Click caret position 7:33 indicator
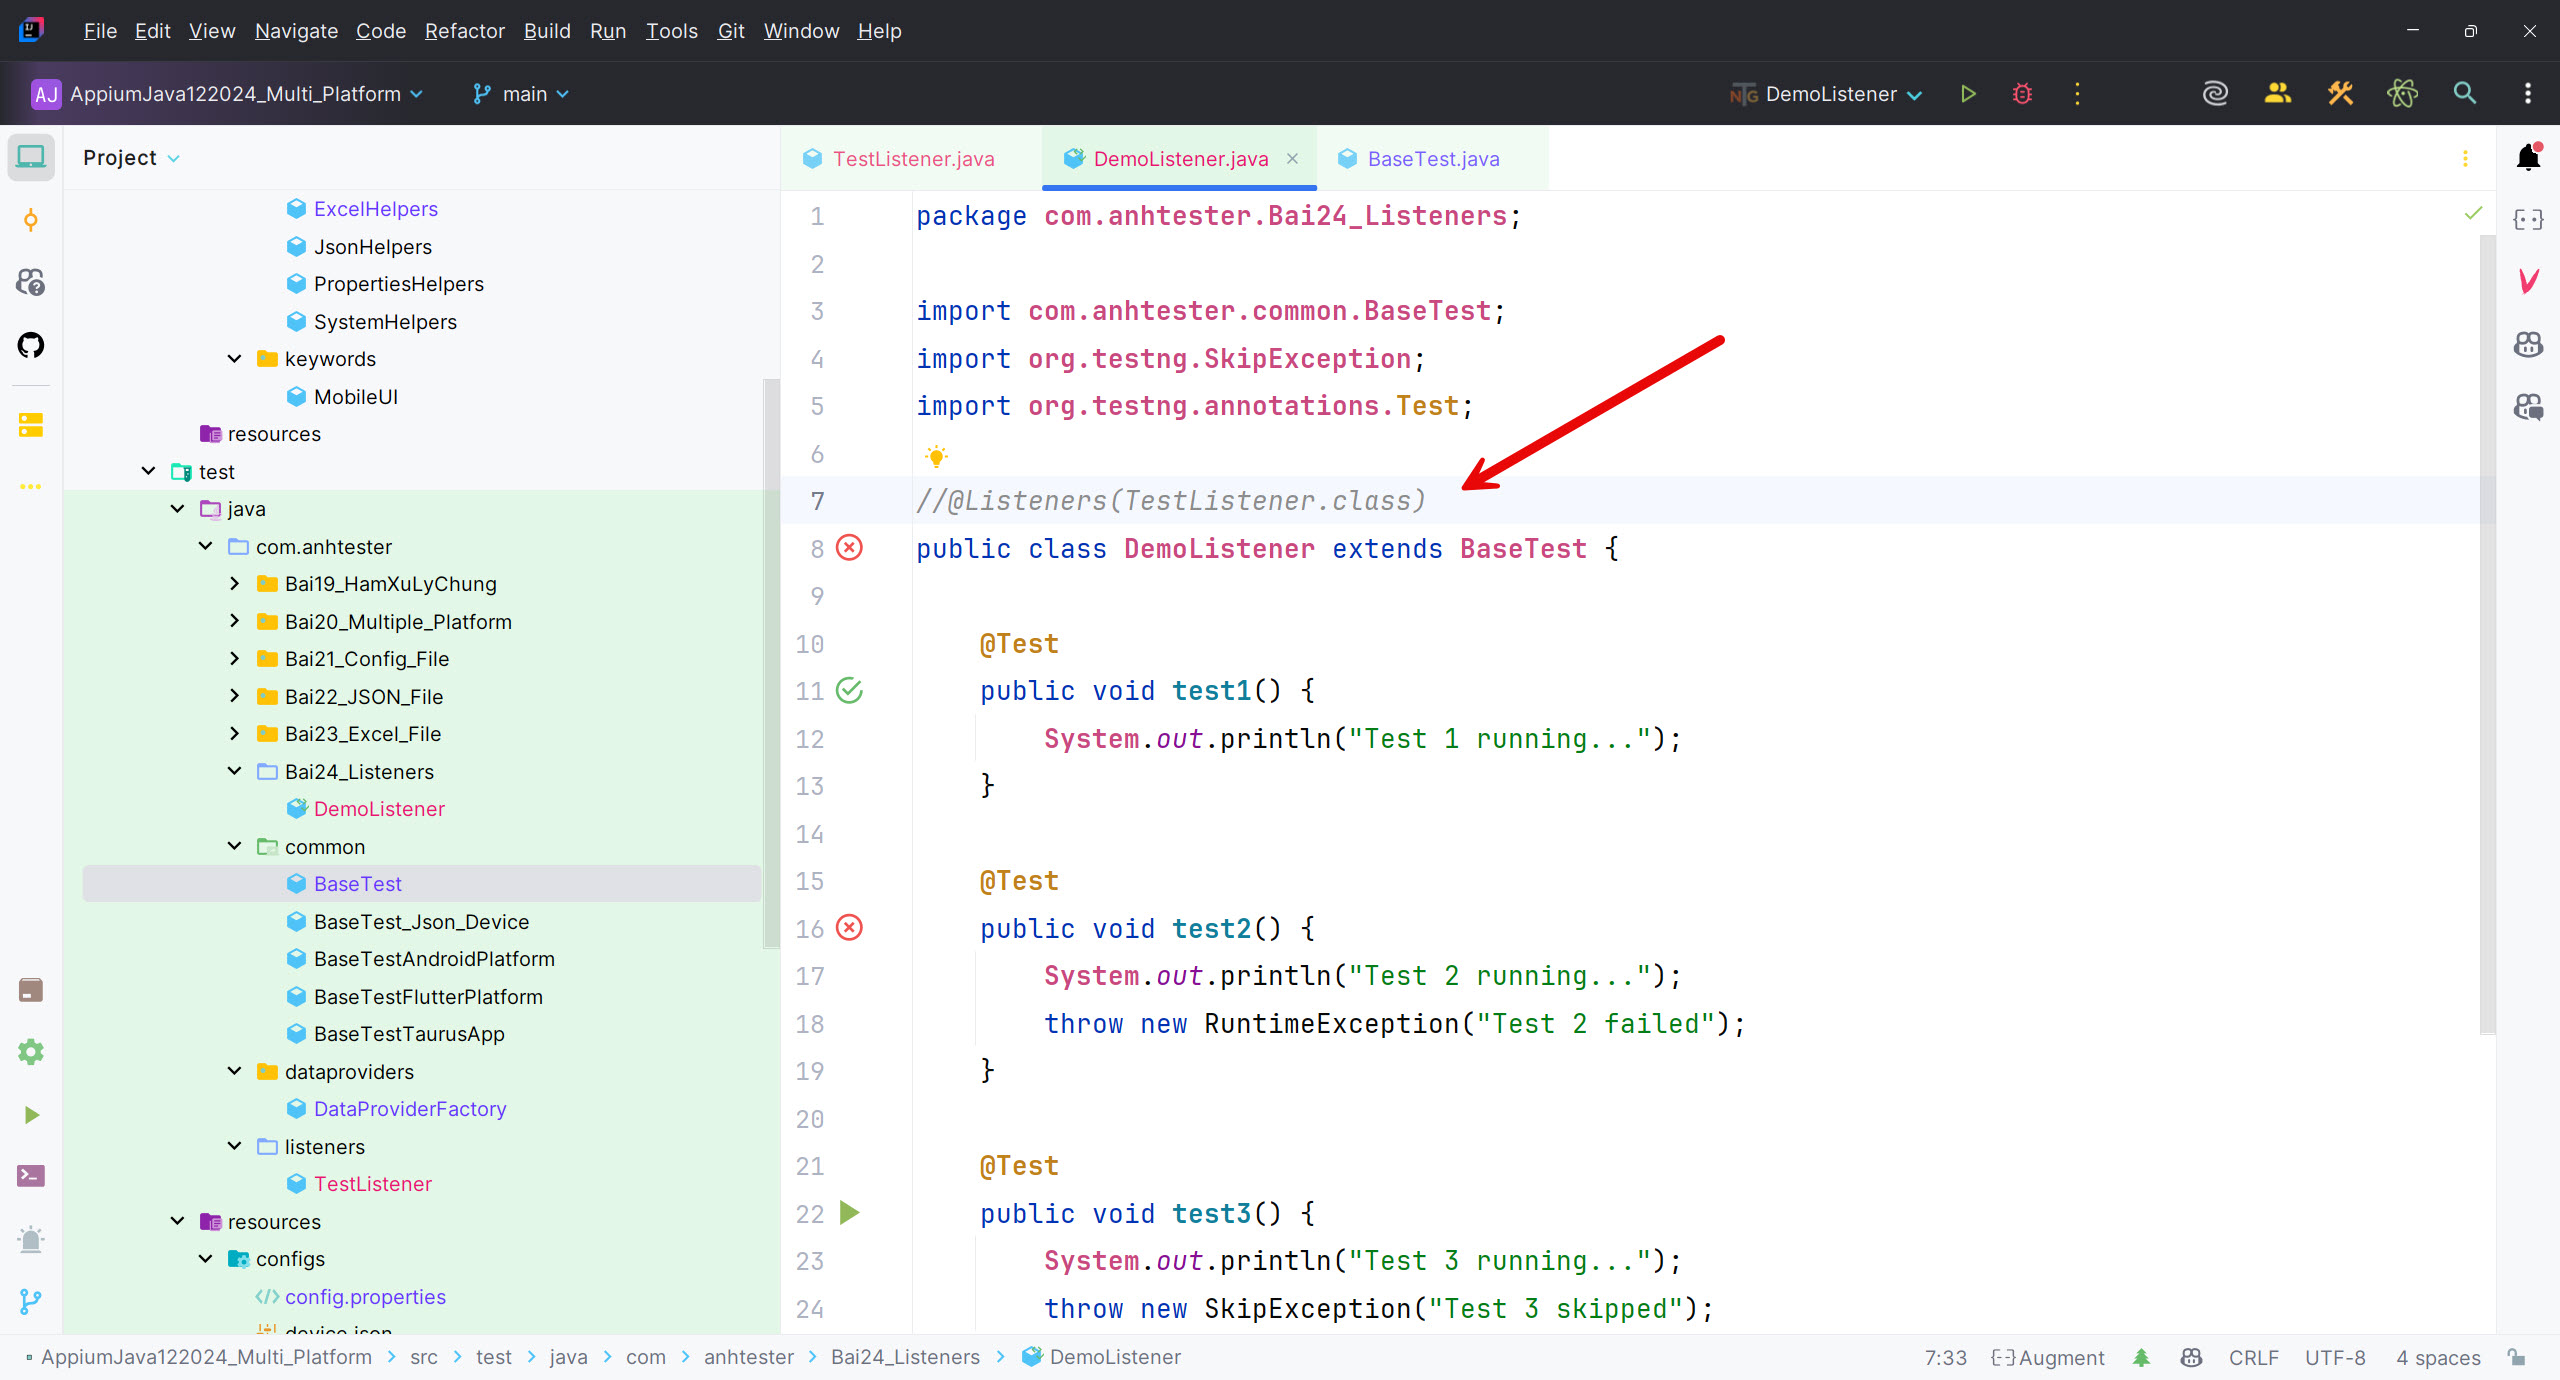This screenshot has width=2560, height=1380. pyautogui.click(x=1945, y=1357)
